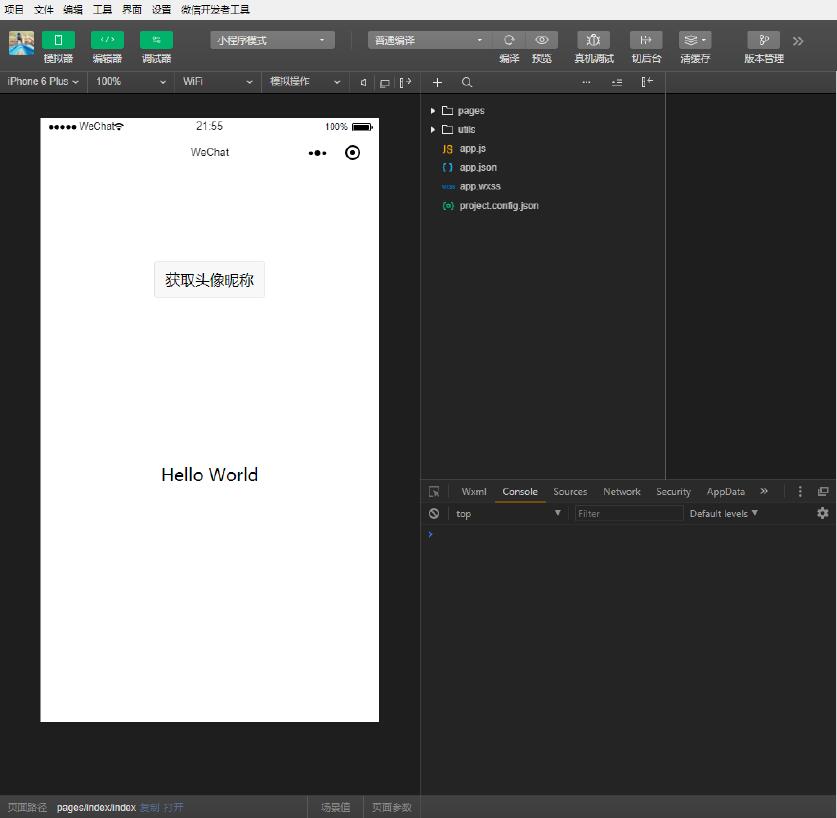
Task: Switch to the Console tab
Action: (520, 492)
